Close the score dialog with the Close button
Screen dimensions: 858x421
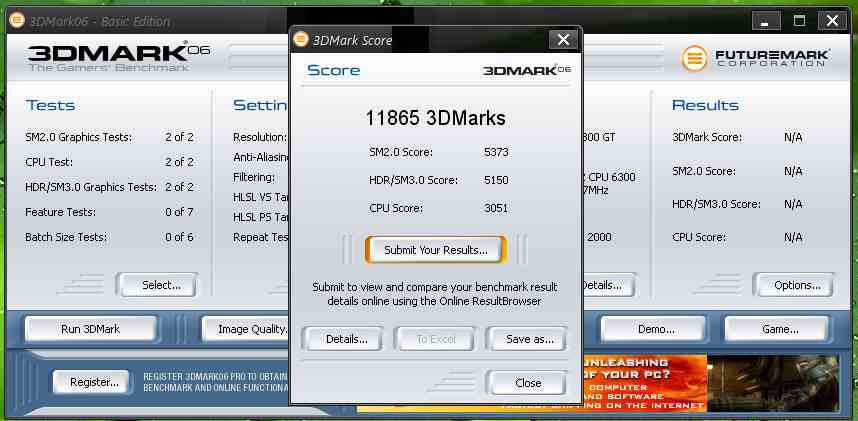point(526,383)
